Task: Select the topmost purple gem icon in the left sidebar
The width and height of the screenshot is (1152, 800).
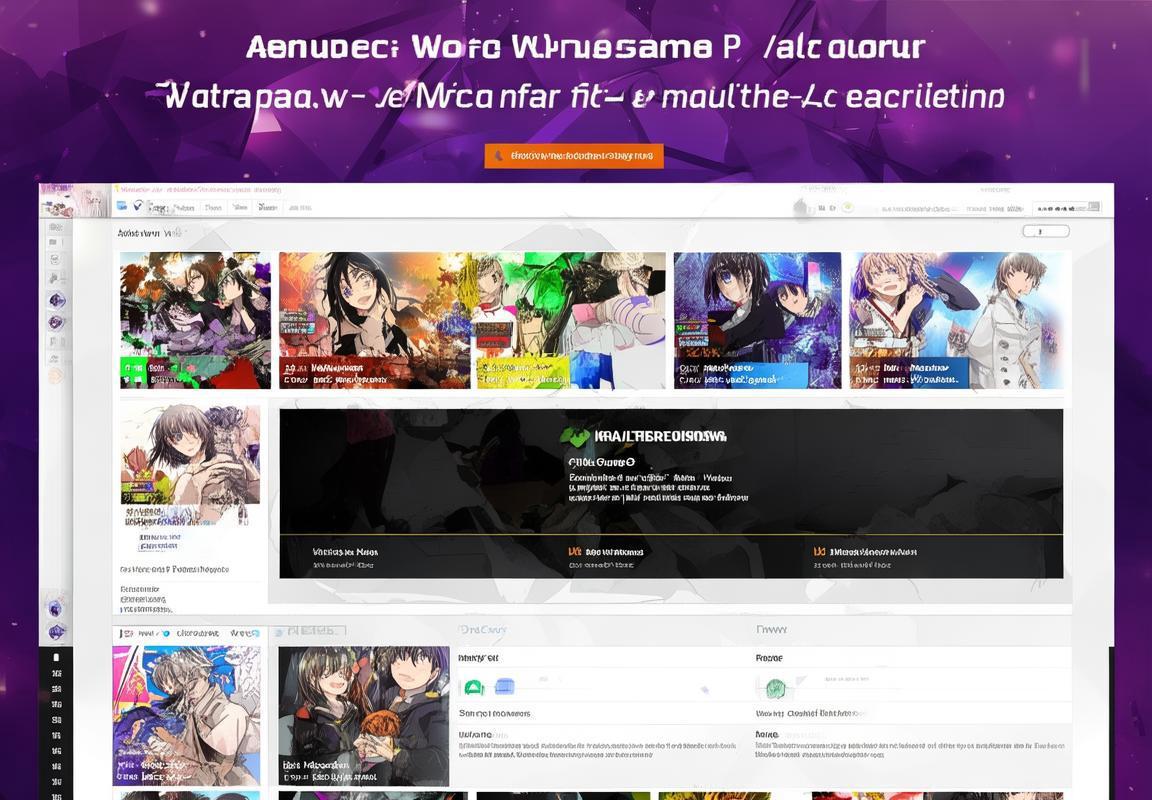Action: pos(57,300)
